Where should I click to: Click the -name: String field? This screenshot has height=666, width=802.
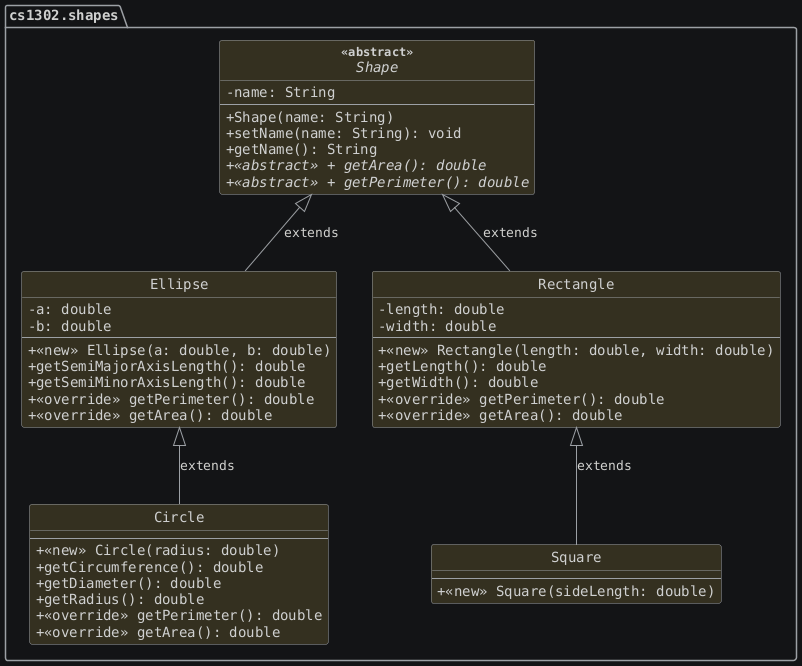point(281,93)
